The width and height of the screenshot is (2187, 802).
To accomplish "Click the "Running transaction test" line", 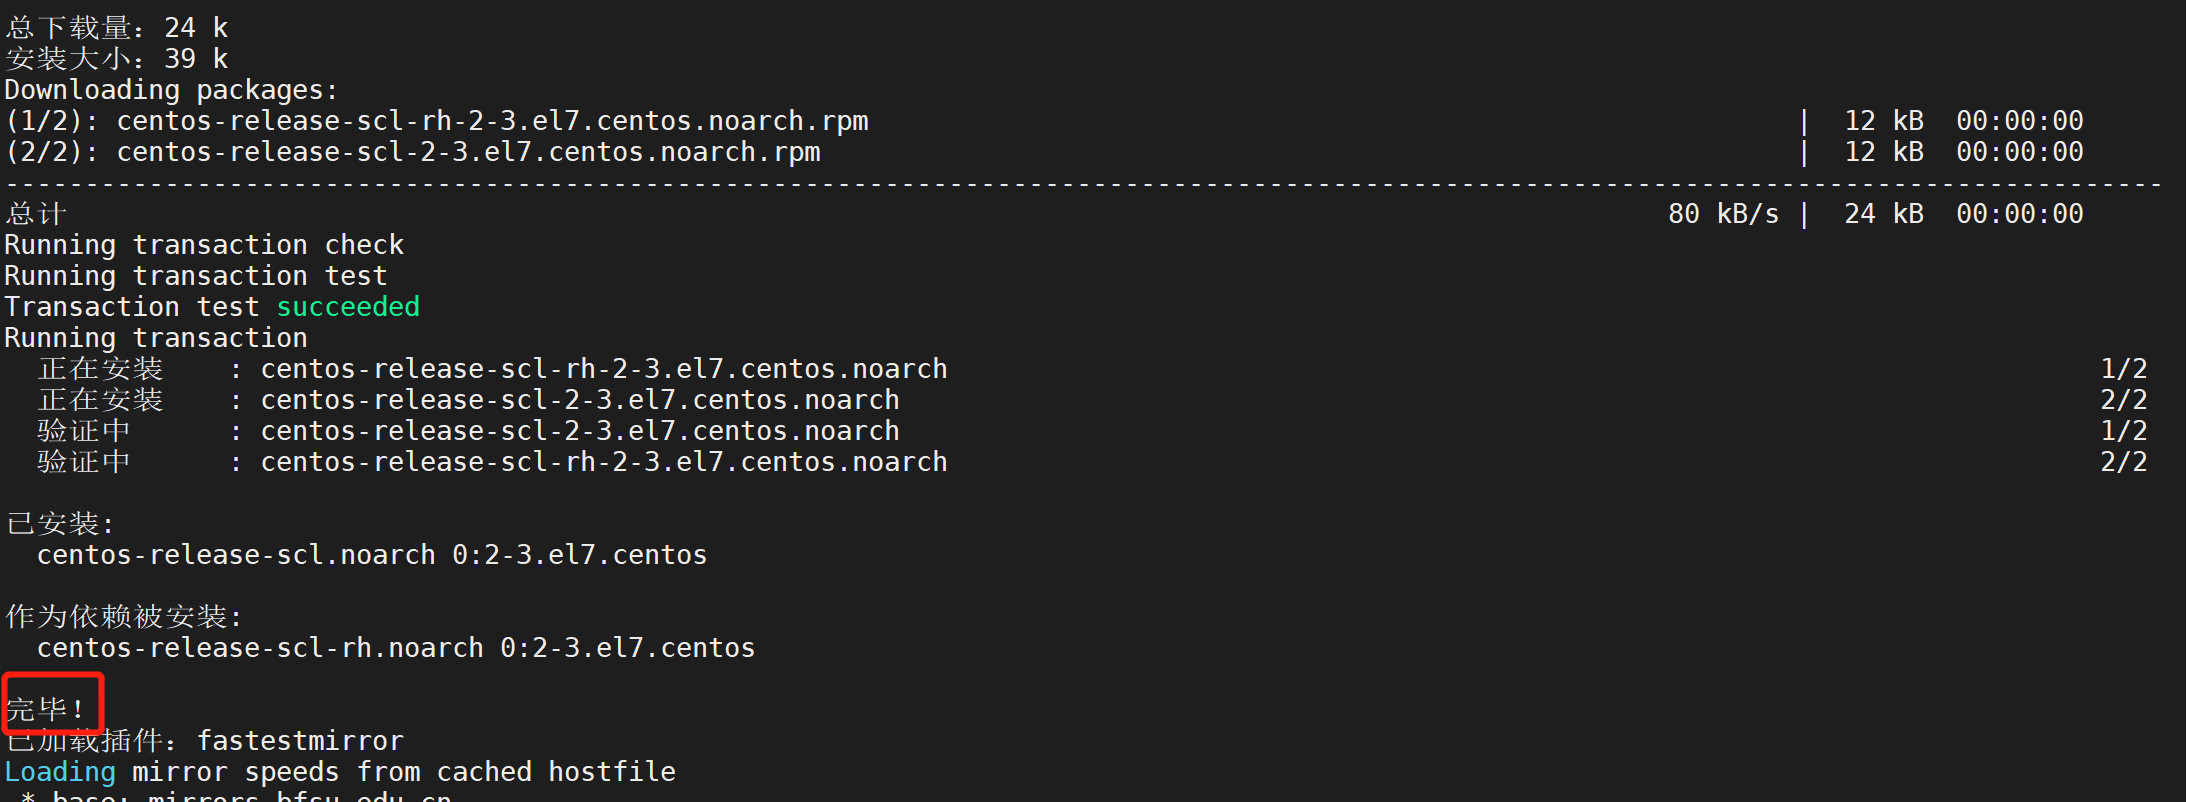I will point(196,276).
